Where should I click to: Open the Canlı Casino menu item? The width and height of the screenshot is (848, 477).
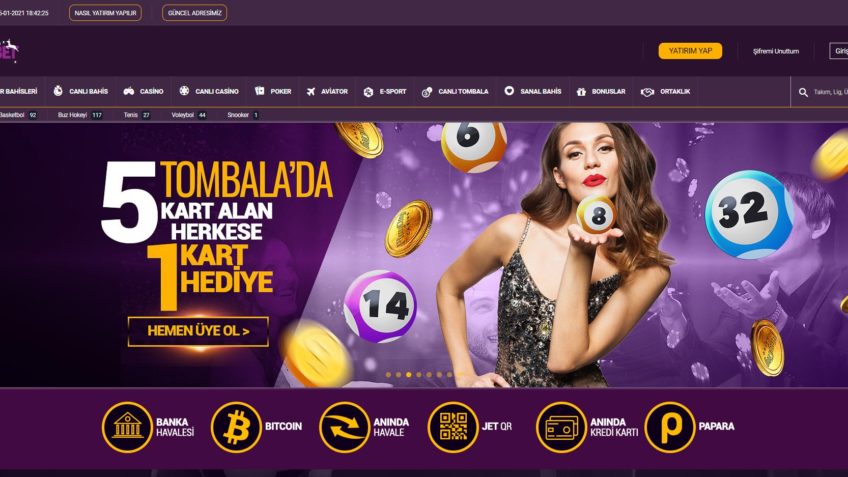coord(209,91)
